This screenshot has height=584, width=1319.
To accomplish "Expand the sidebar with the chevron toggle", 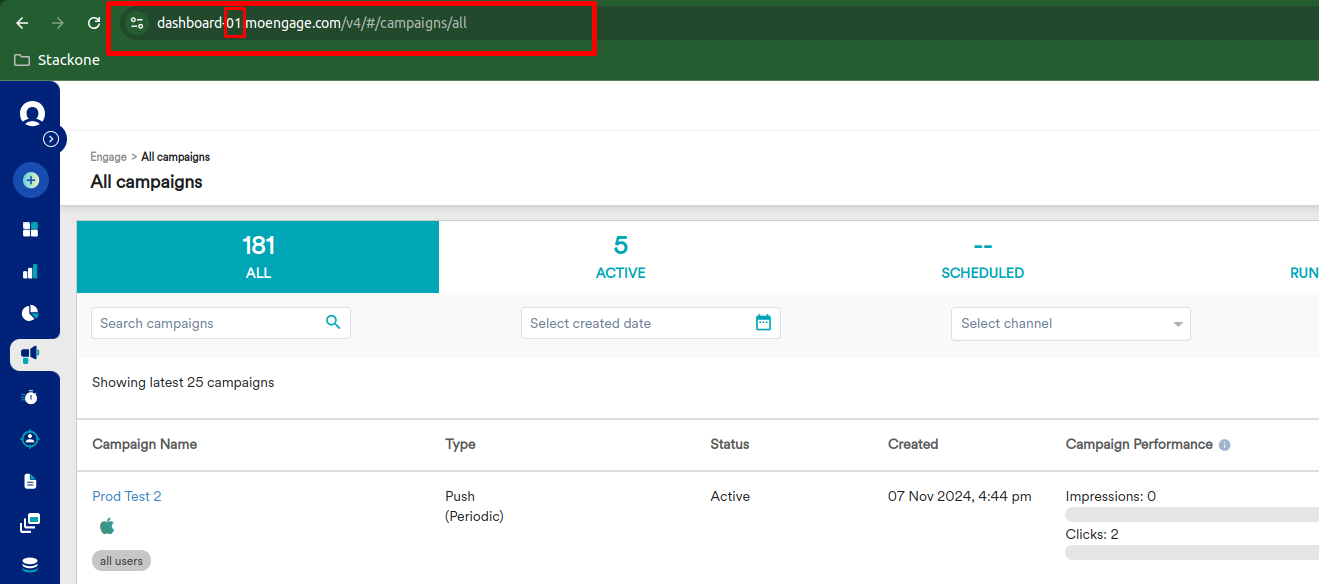I will tap(52, 139).
